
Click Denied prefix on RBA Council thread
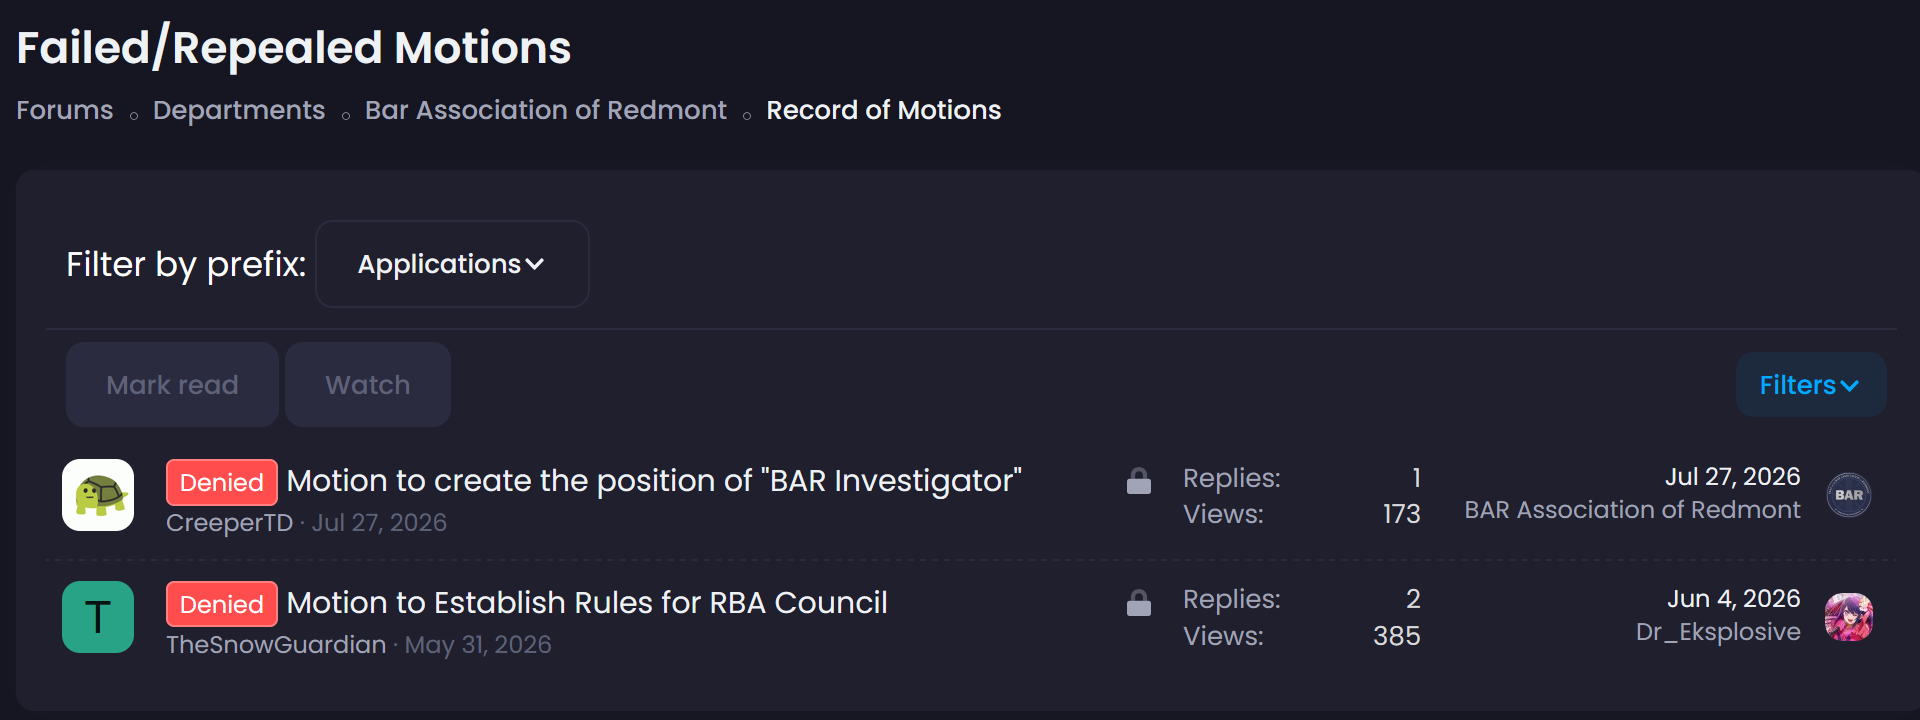coord(222,604)
